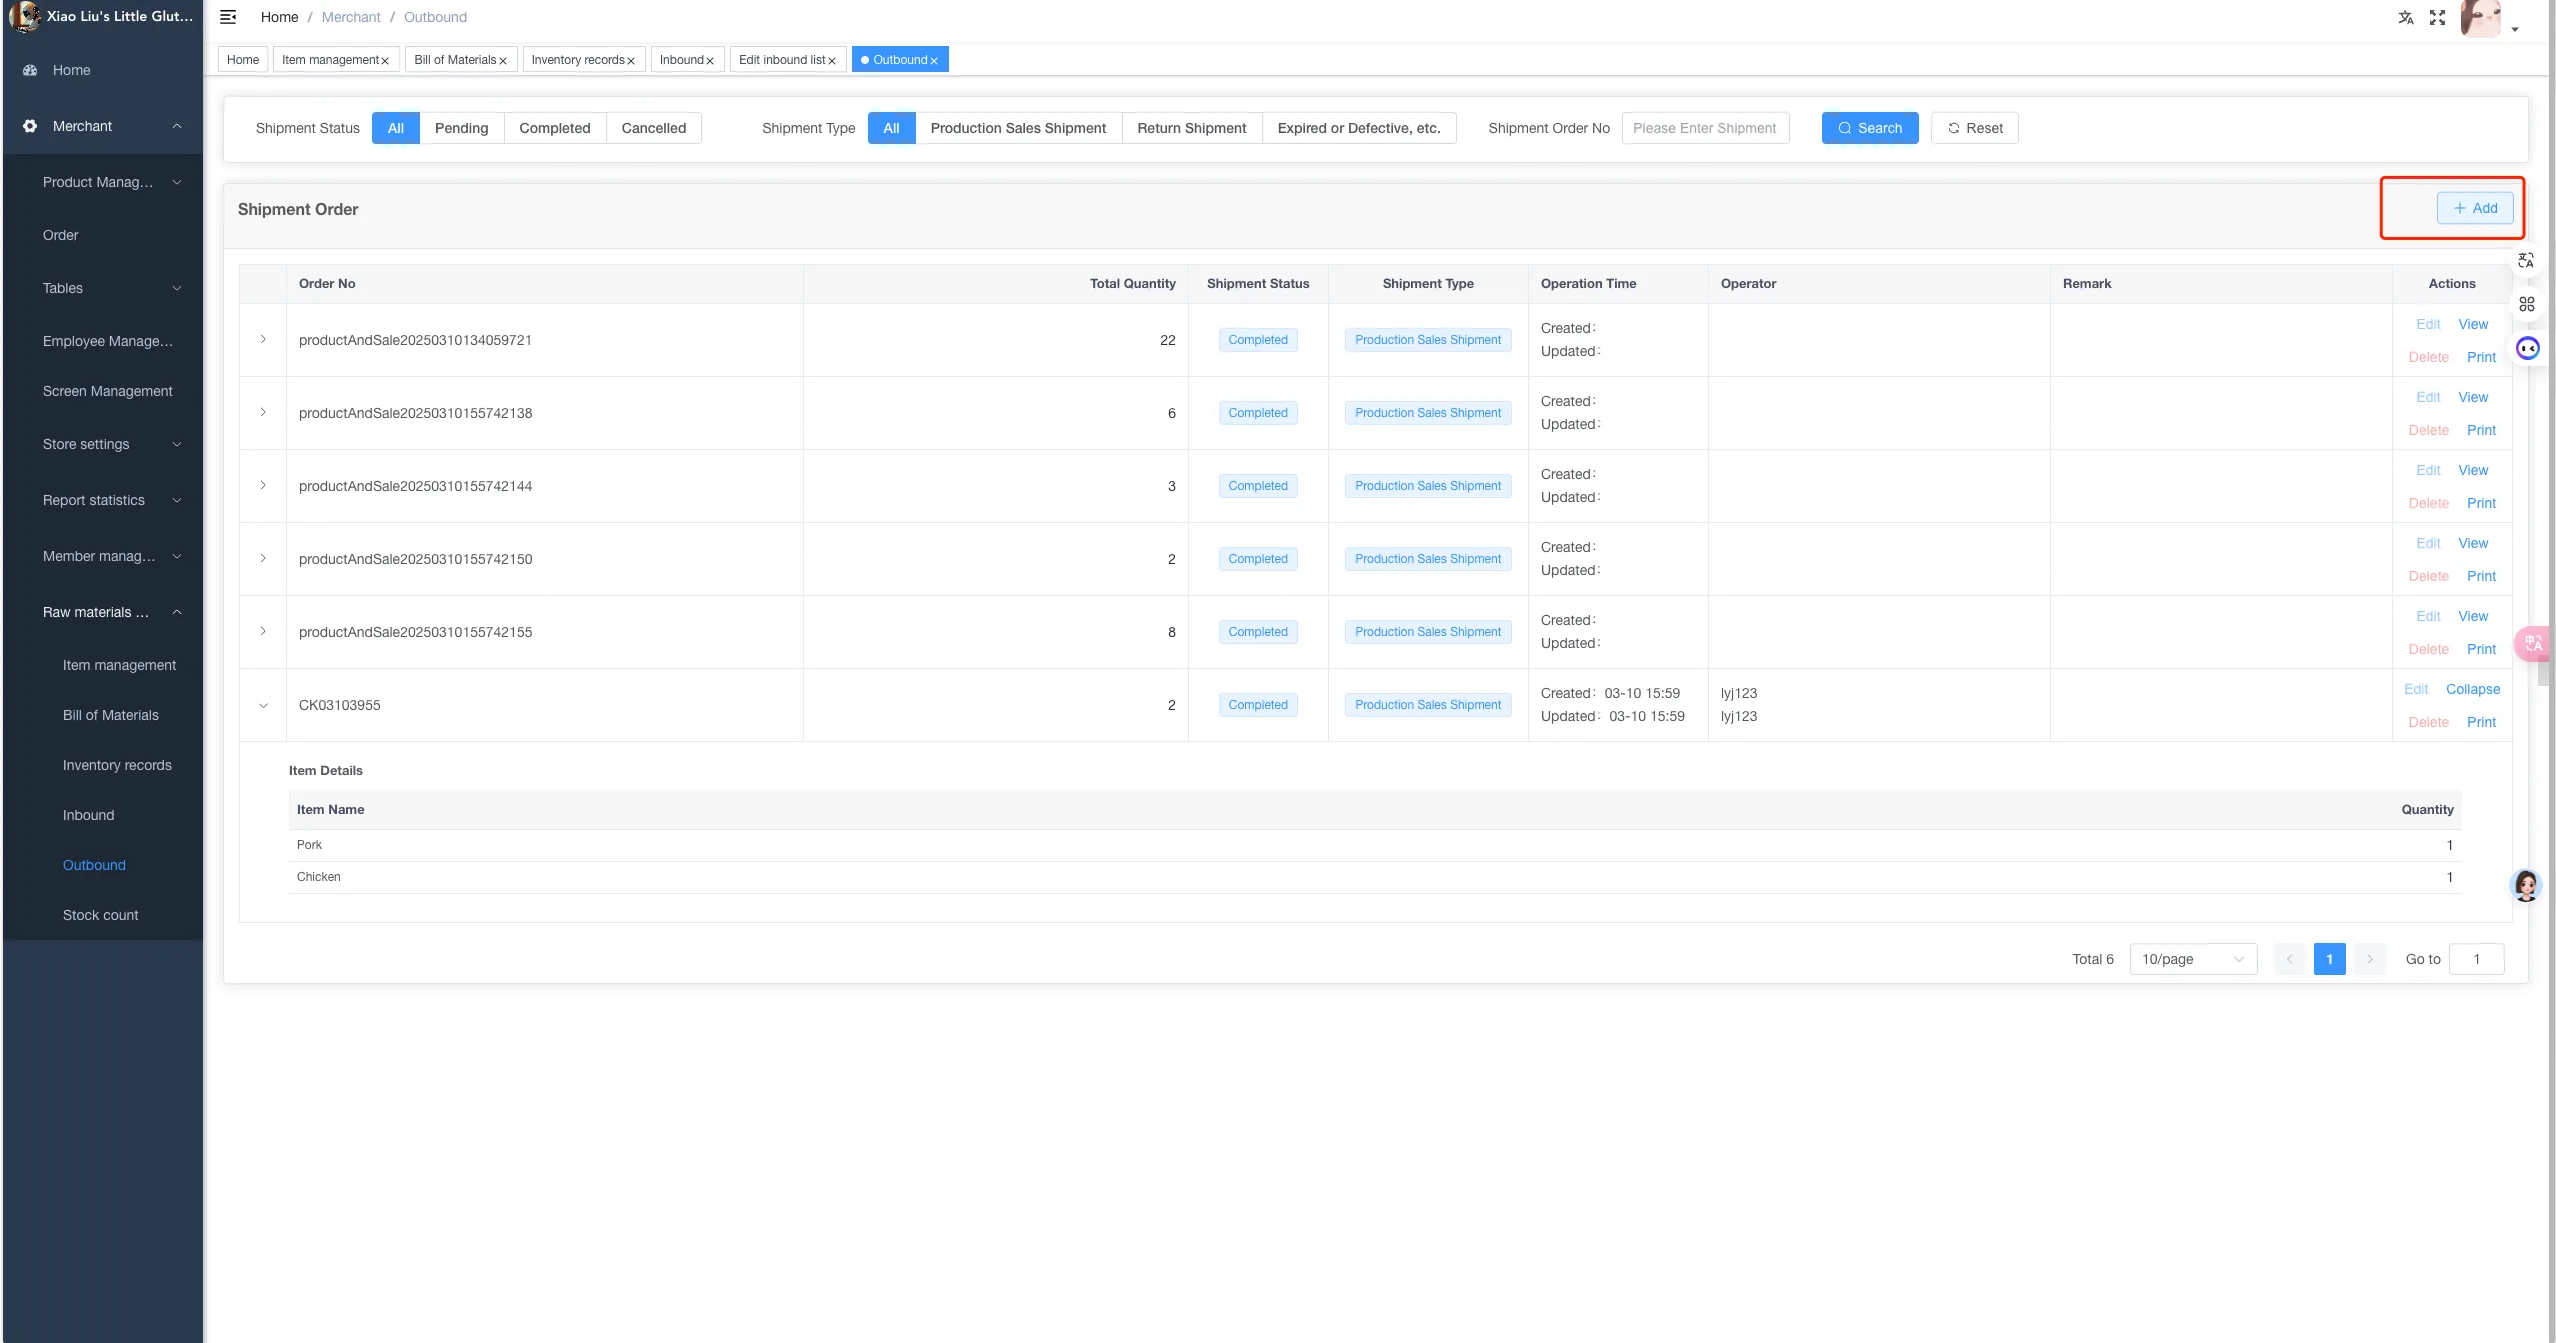Open Item management in sidebar
The image size is (2556, 1343).
(x=119, y=665)
